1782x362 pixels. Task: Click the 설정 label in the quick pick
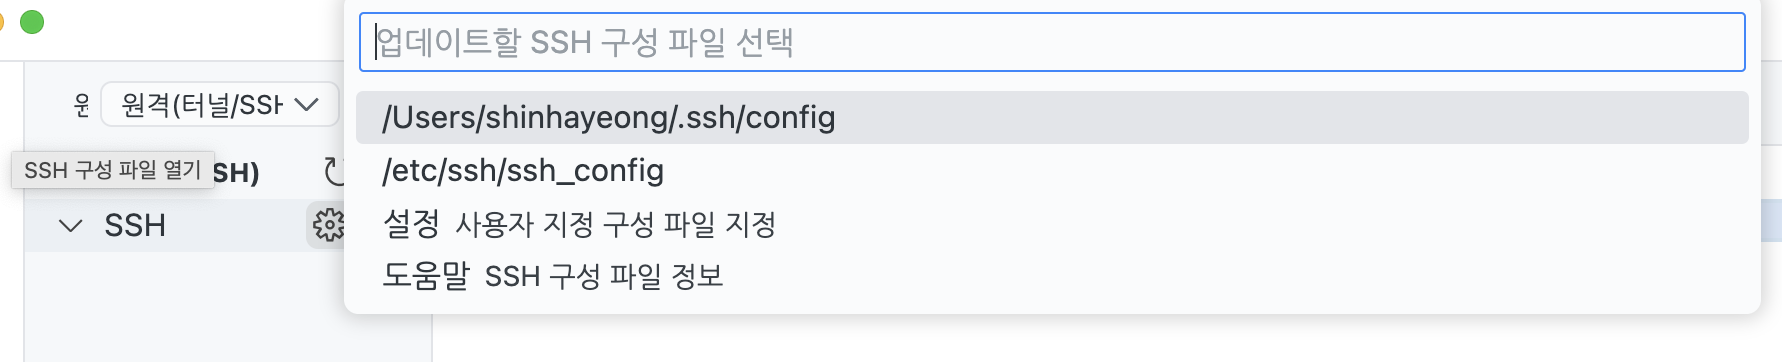pos(411,224)
